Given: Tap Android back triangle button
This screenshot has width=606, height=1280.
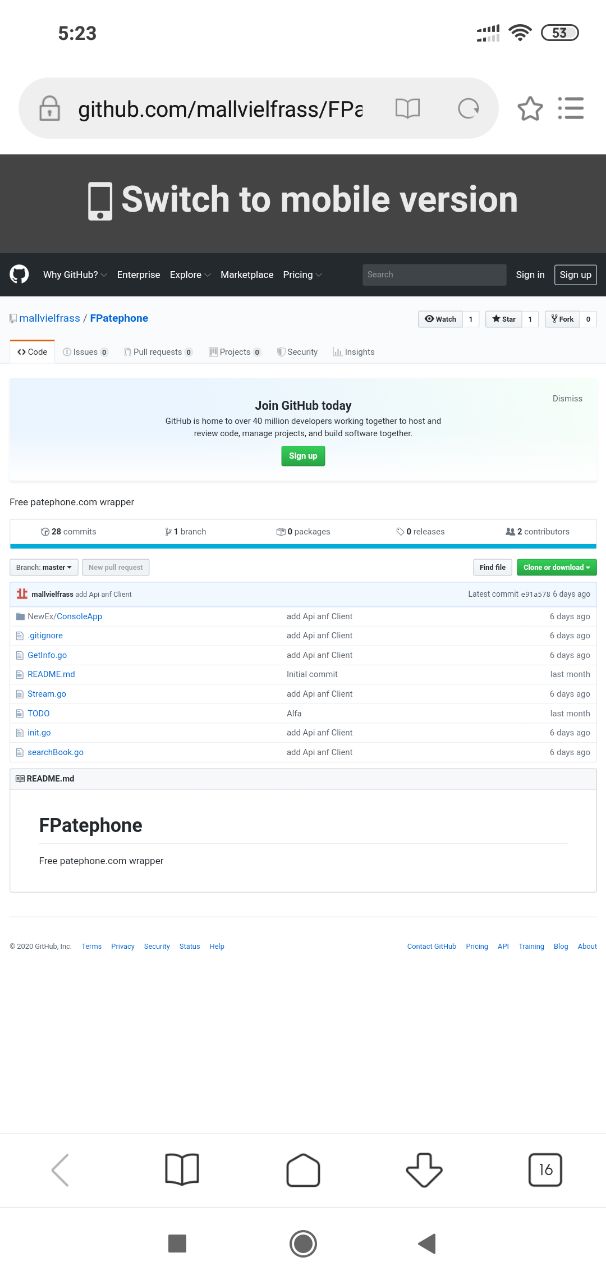Looking at the screenshot, I should point(427,1243).
